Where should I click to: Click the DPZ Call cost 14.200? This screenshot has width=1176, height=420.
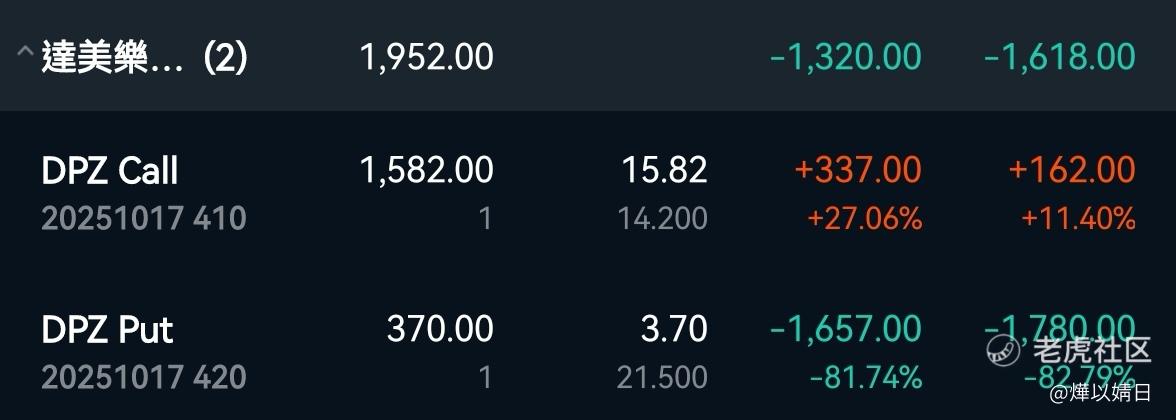[662, 219]
